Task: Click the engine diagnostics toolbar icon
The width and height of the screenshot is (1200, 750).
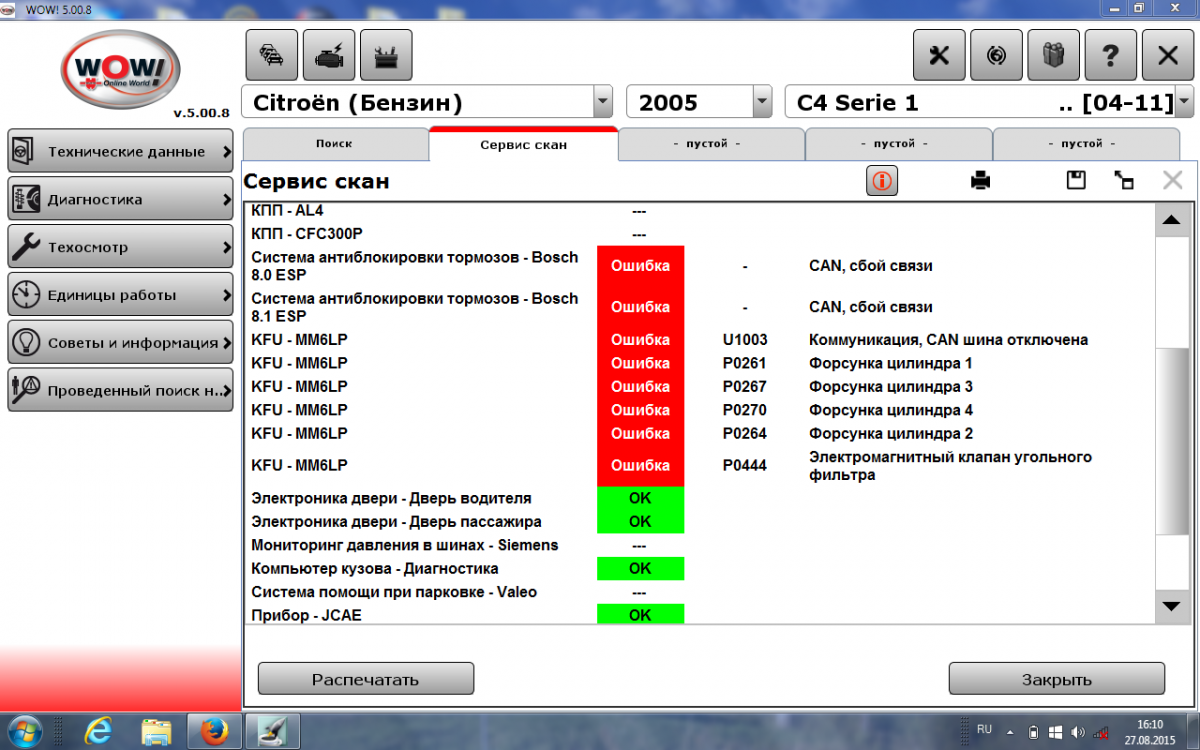Action: click(329, 55)
